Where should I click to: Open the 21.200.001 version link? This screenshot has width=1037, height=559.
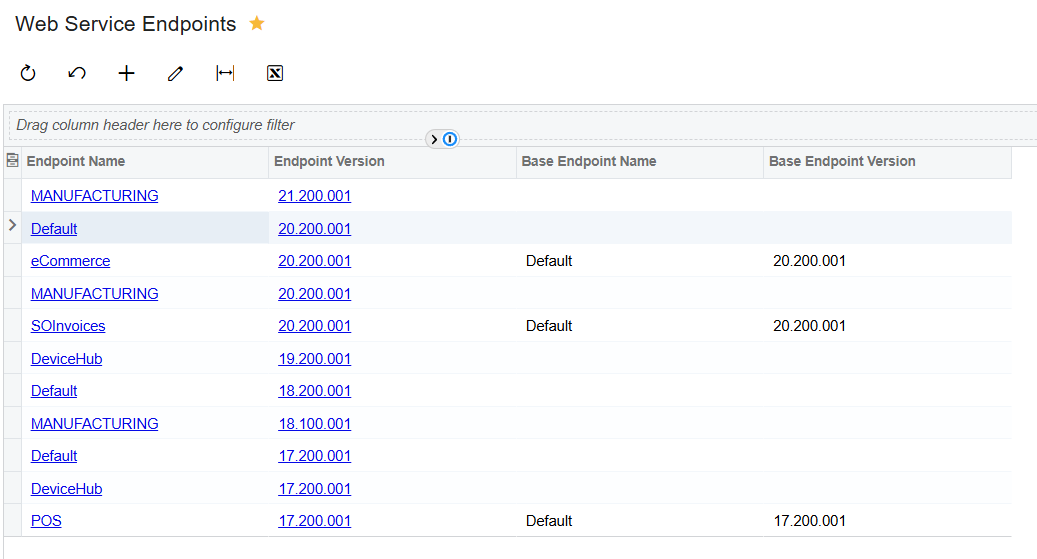[314, 196]
